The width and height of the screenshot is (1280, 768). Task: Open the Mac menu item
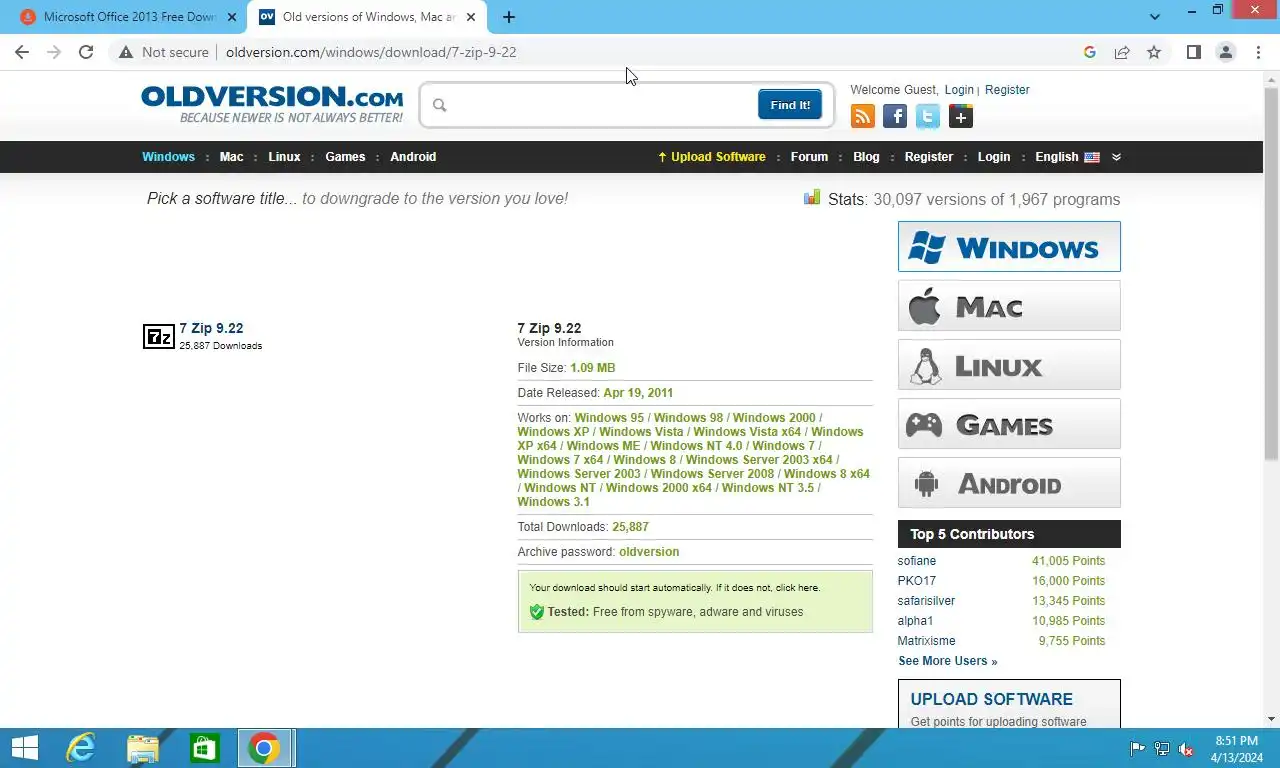pos(231,157)
